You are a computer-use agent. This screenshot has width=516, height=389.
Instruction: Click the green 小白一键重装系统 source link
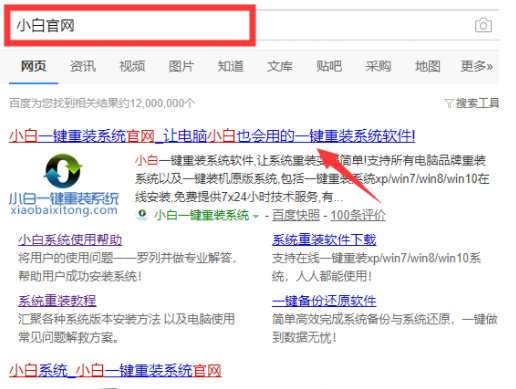click(x=201, y=215)
